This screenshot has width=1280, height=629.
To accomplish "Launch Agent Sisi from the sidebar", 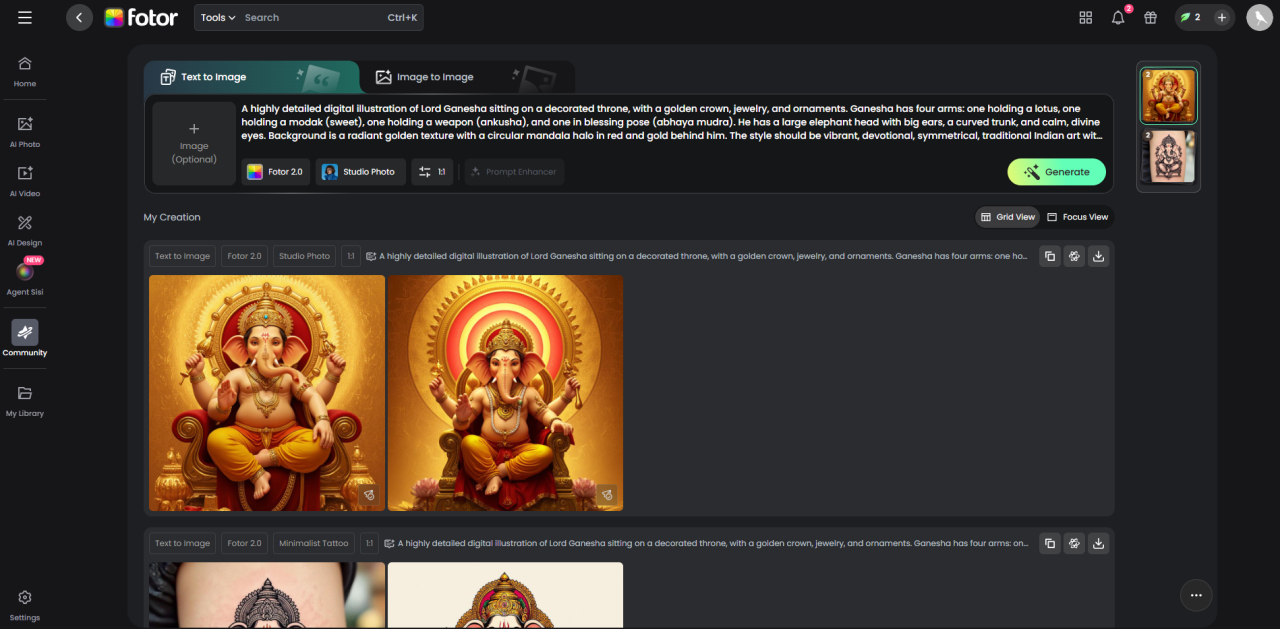I will (x=25, y=272).
